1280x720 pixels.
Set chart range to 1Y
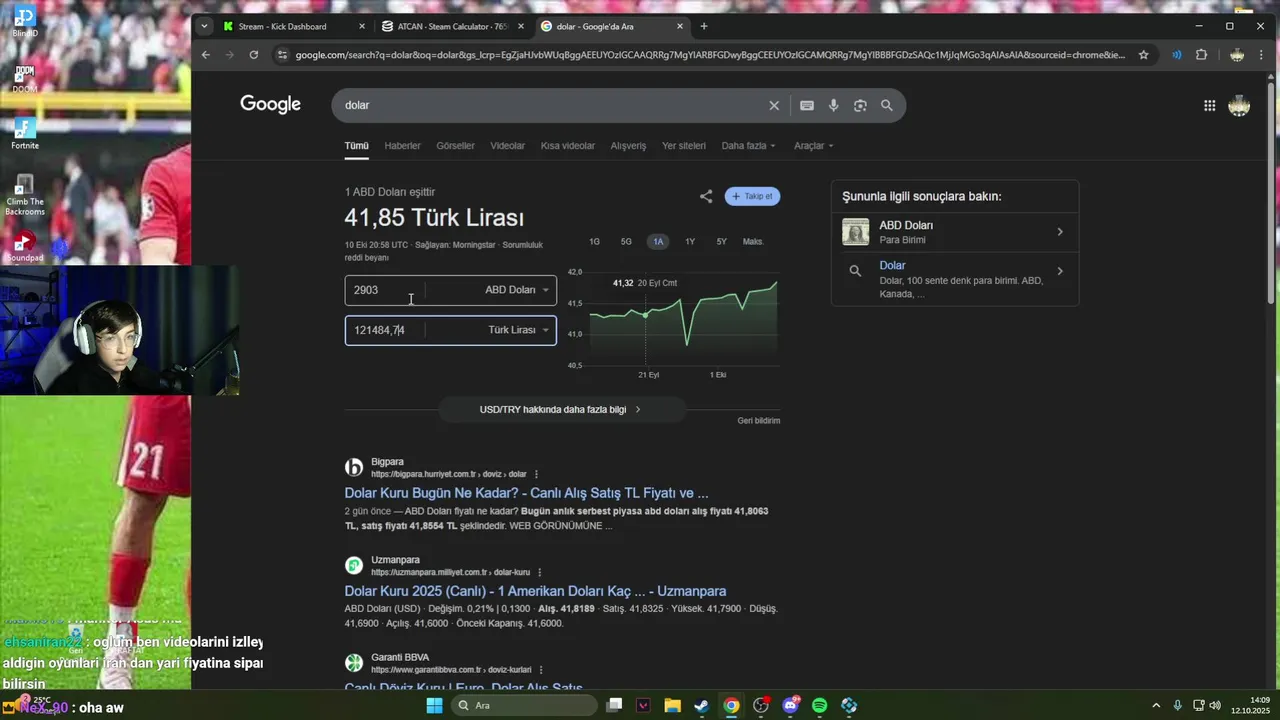690,242
